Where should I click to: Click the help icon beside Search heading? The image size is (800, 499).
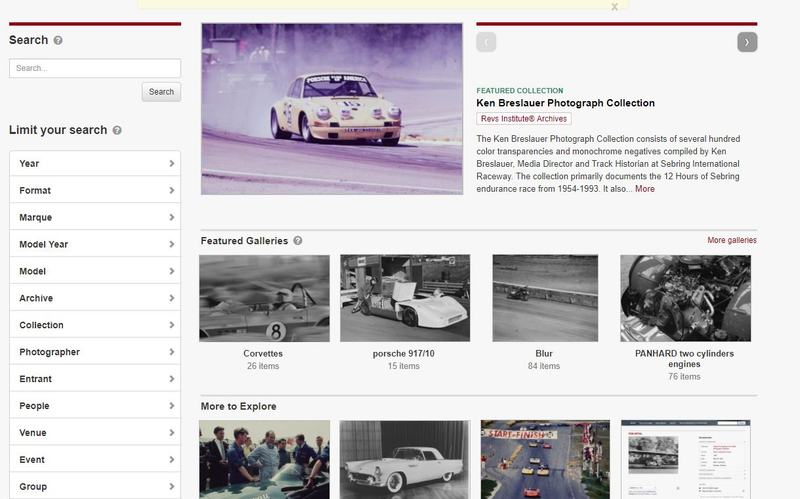click(58, 40)
